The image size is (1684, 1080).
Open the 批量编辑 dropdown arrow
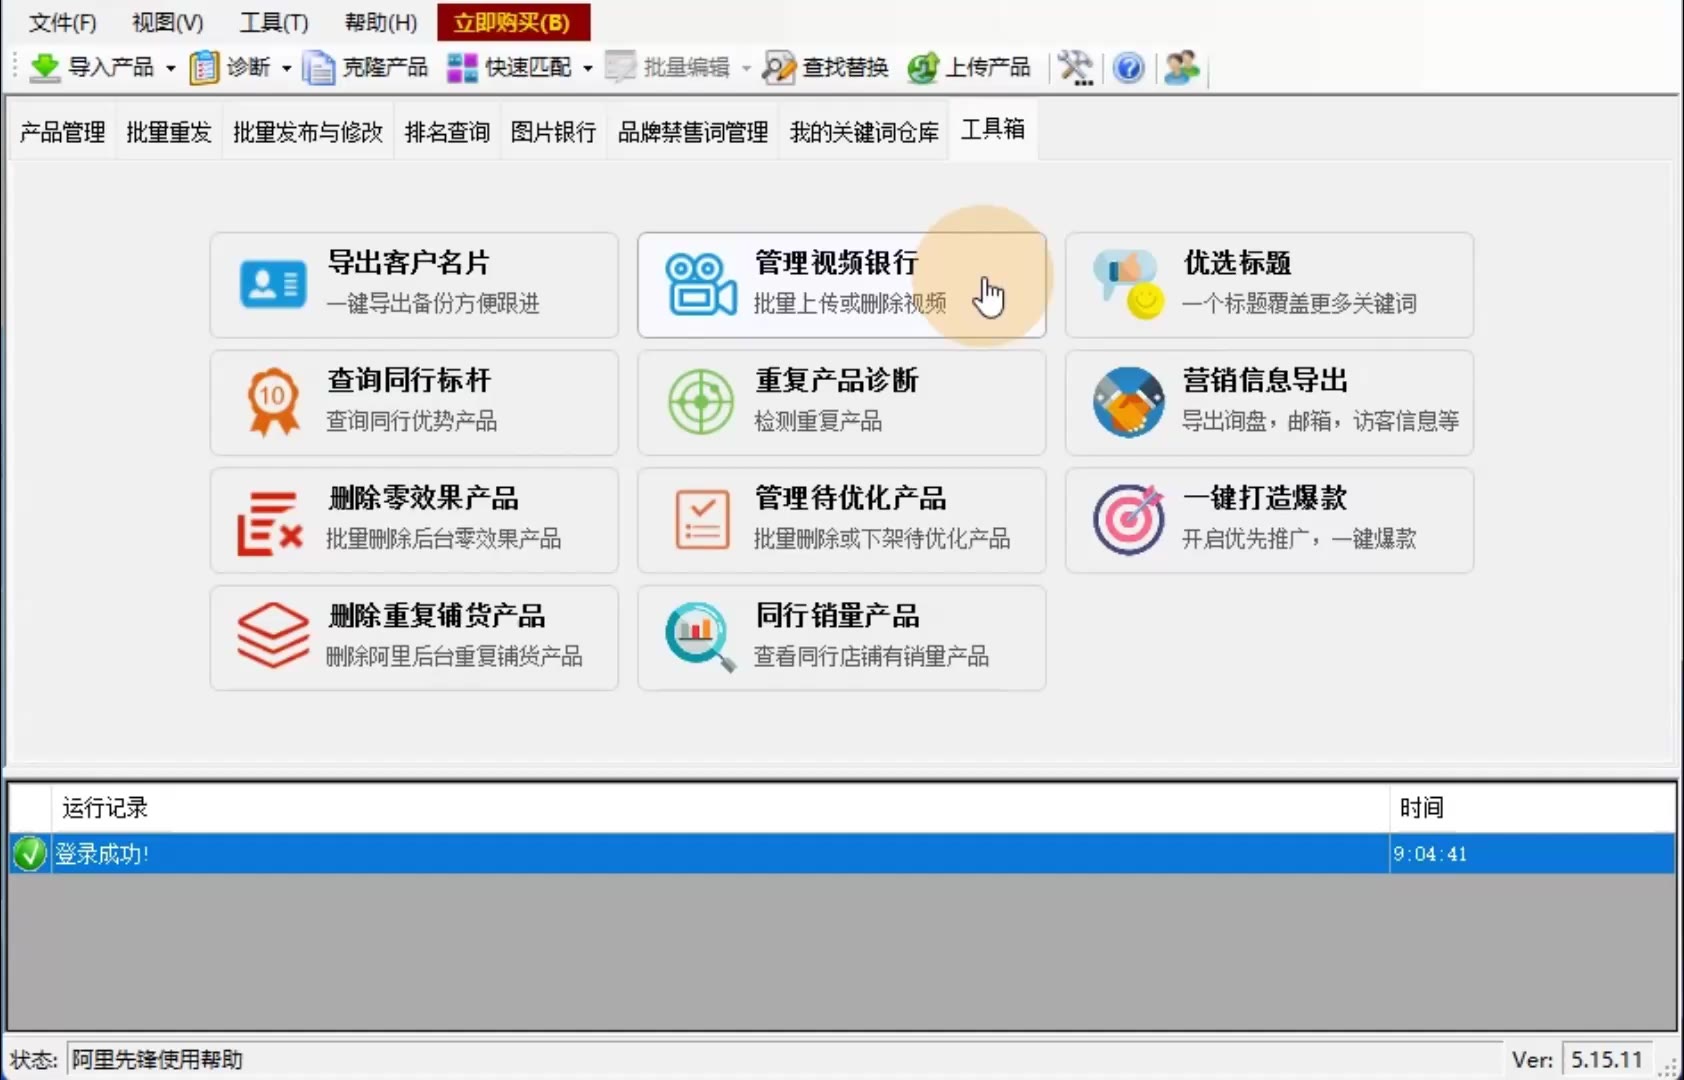tap(746, 68)
